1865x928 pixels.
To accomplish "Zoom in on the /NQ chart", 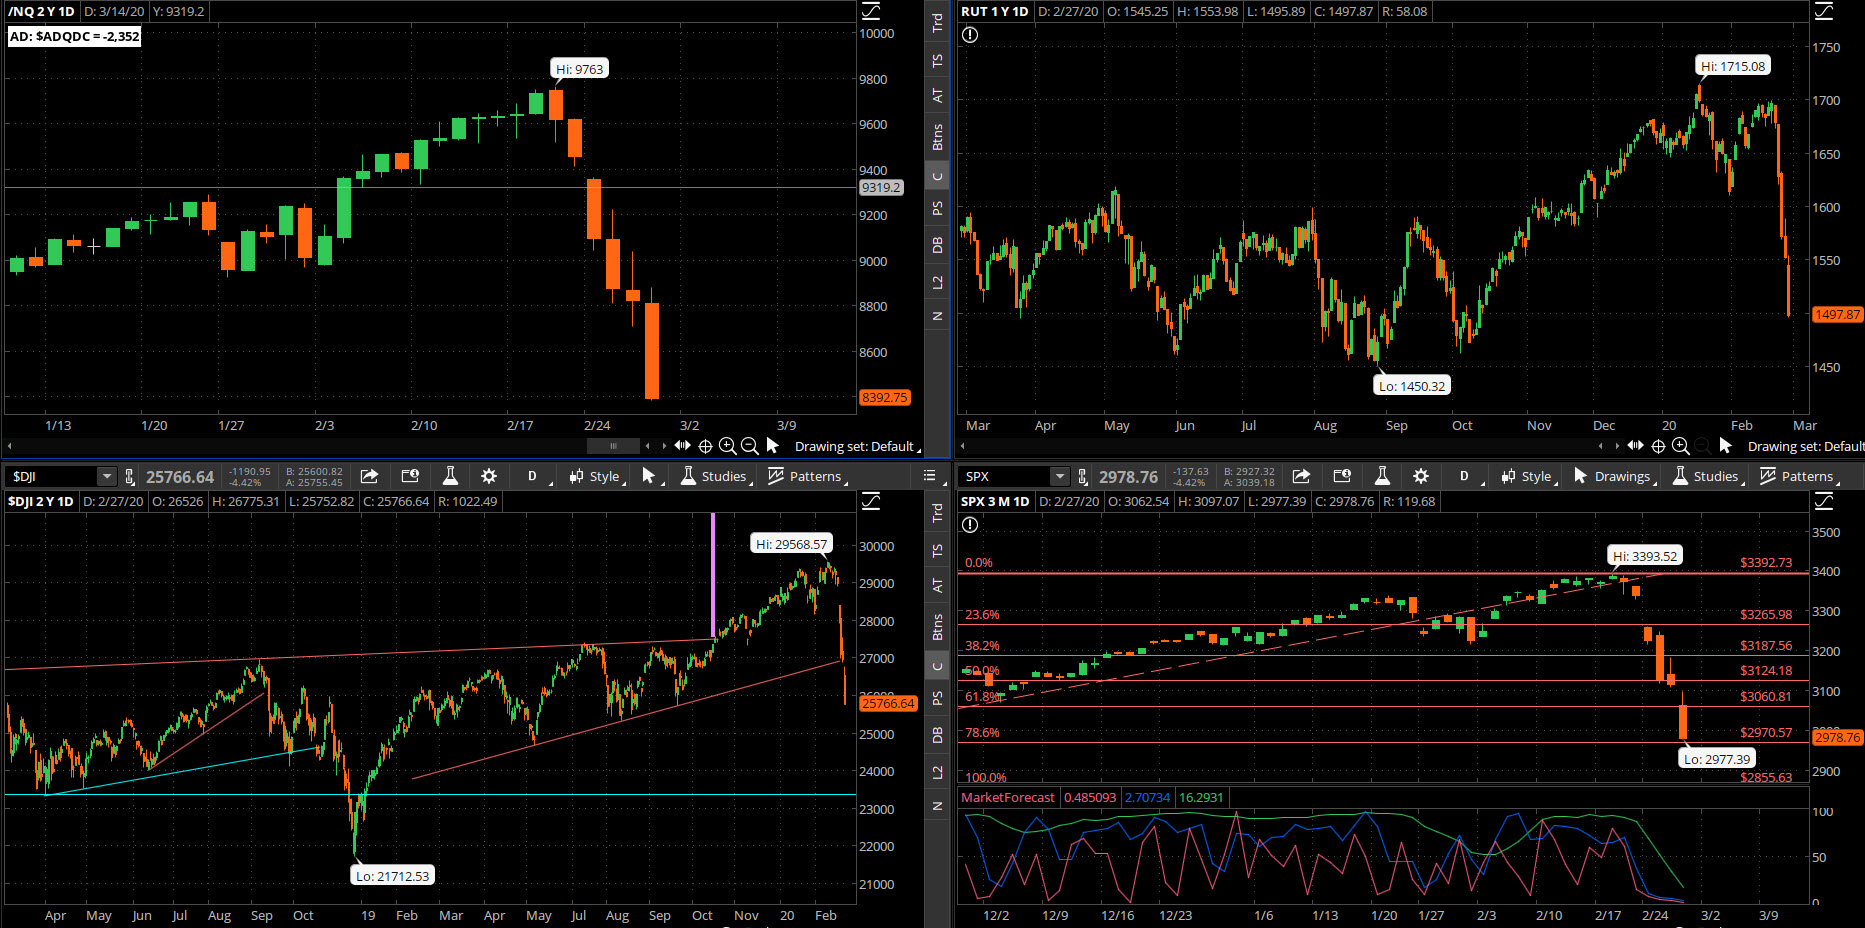I will (x=728, y=446).
